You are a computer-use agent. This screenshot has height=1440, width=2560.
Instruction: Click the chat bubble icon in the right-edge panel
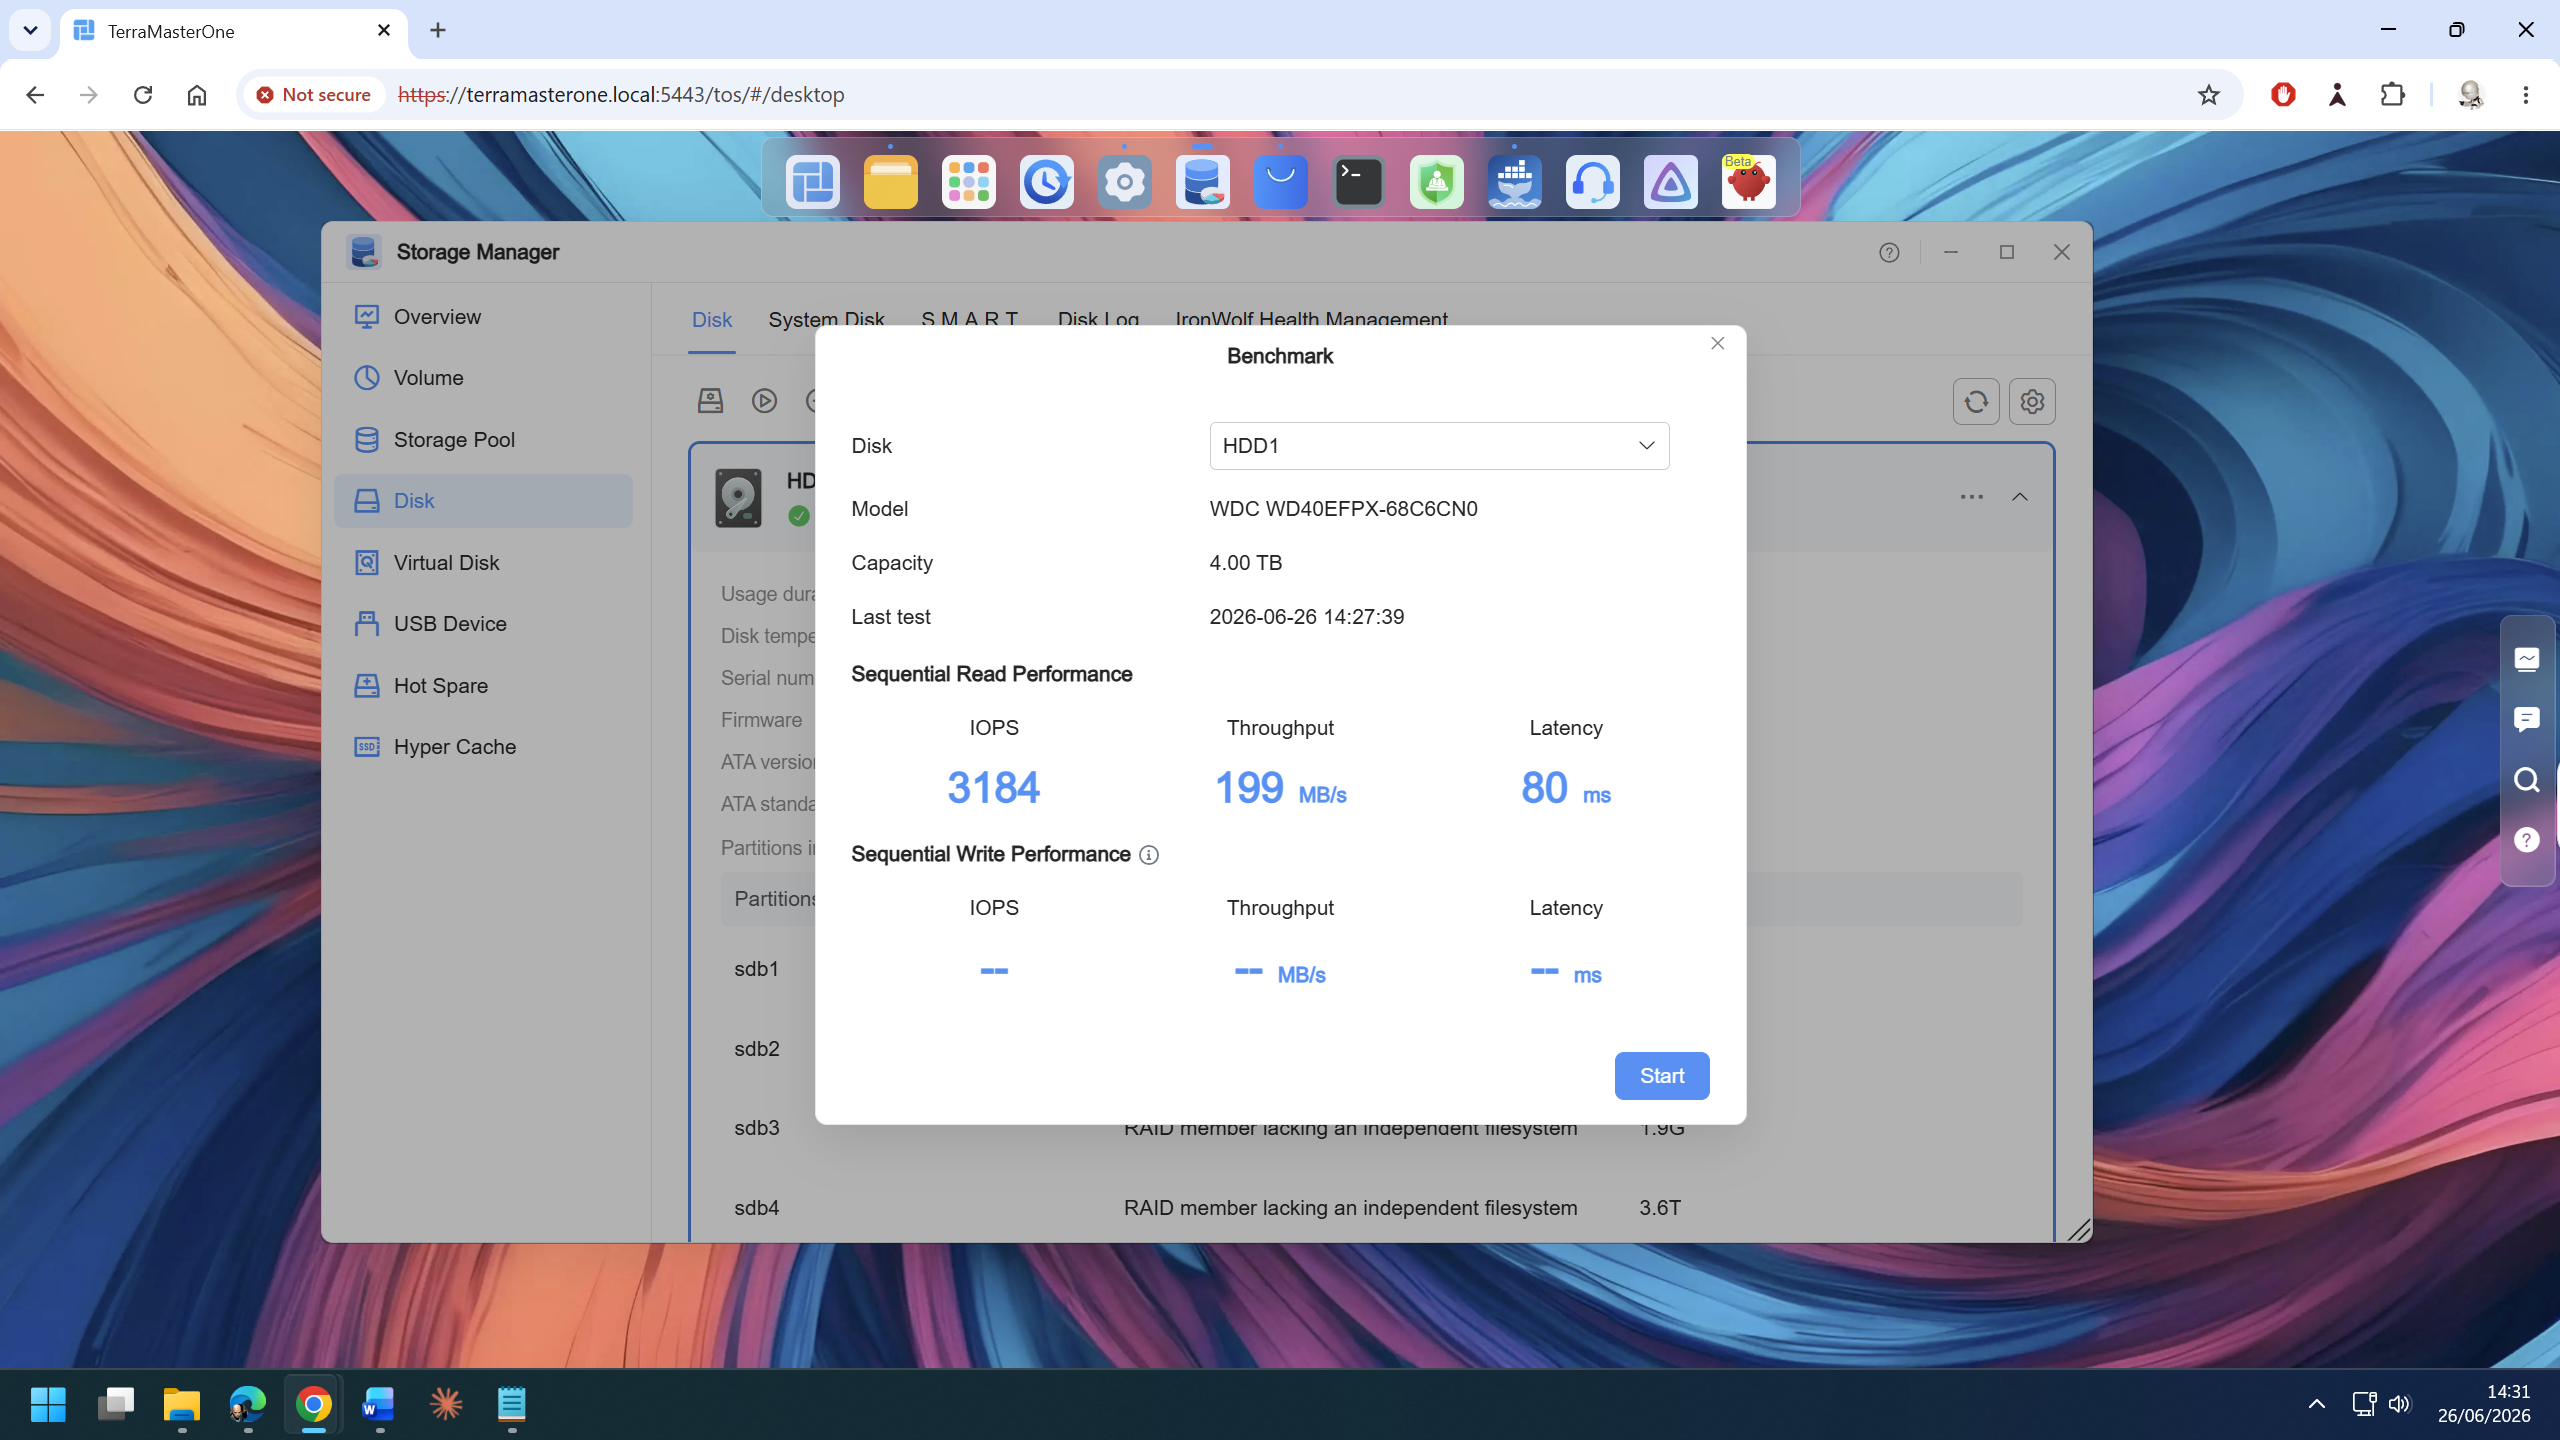(2527, 719)
